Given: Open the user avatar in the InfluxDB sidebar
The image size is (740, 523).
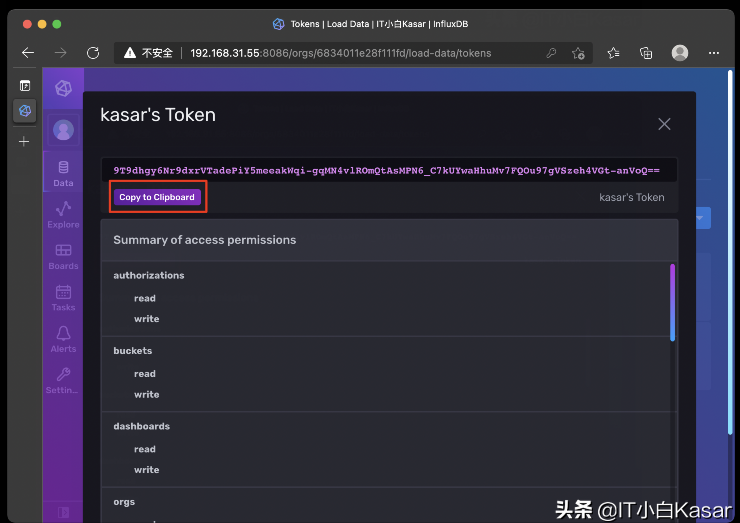Looking at the screenshot, I should [63, 130].
